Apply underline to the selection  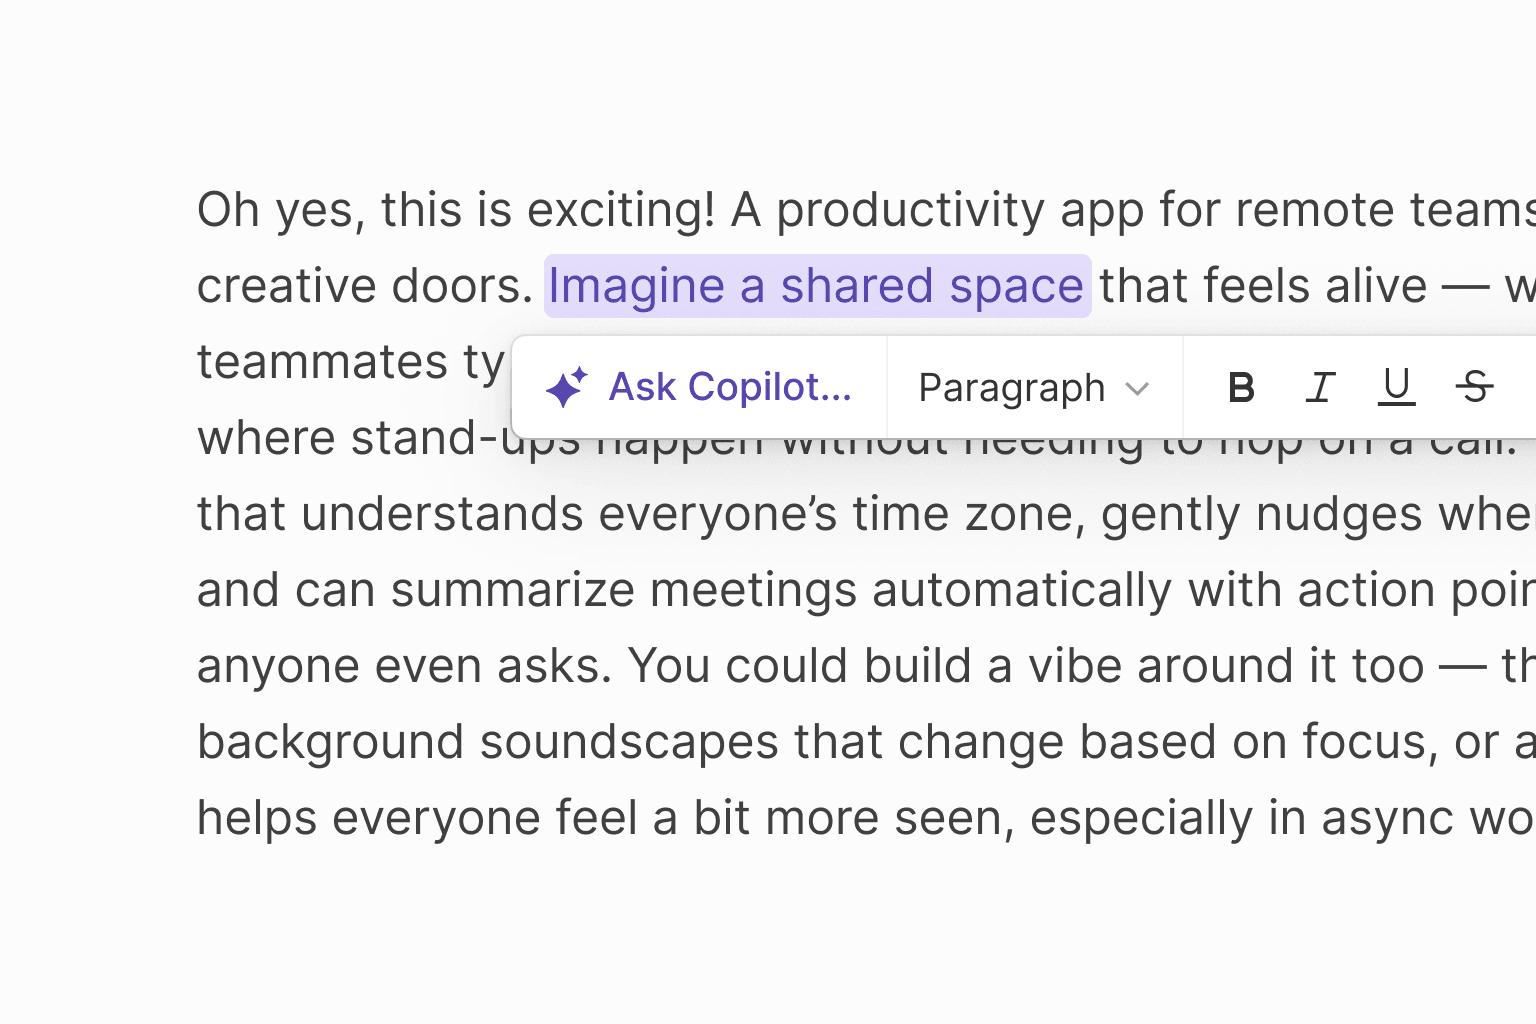point(1396,388)
